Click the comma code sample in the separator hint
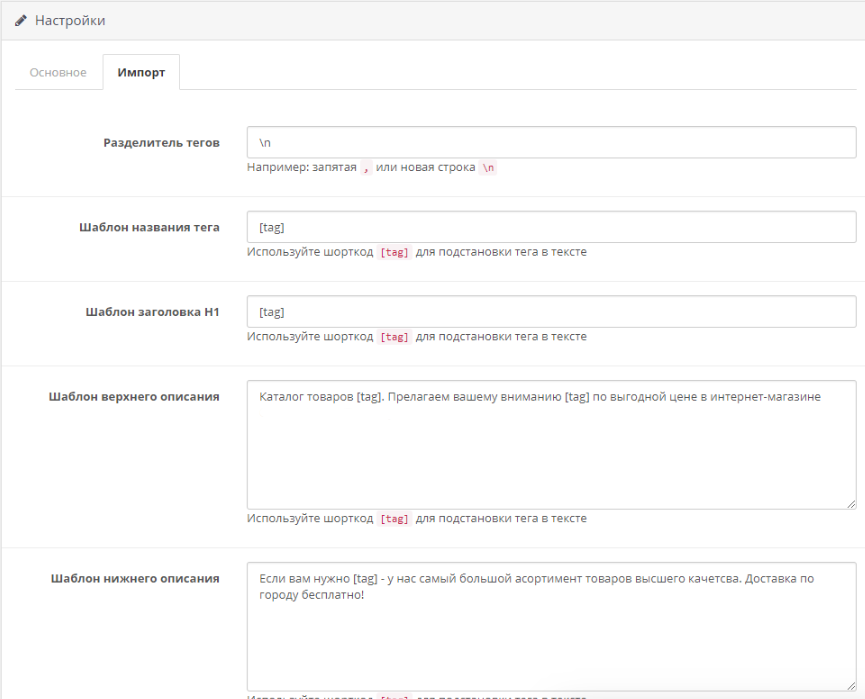This screenshot has width=865, height=699. 366,168
